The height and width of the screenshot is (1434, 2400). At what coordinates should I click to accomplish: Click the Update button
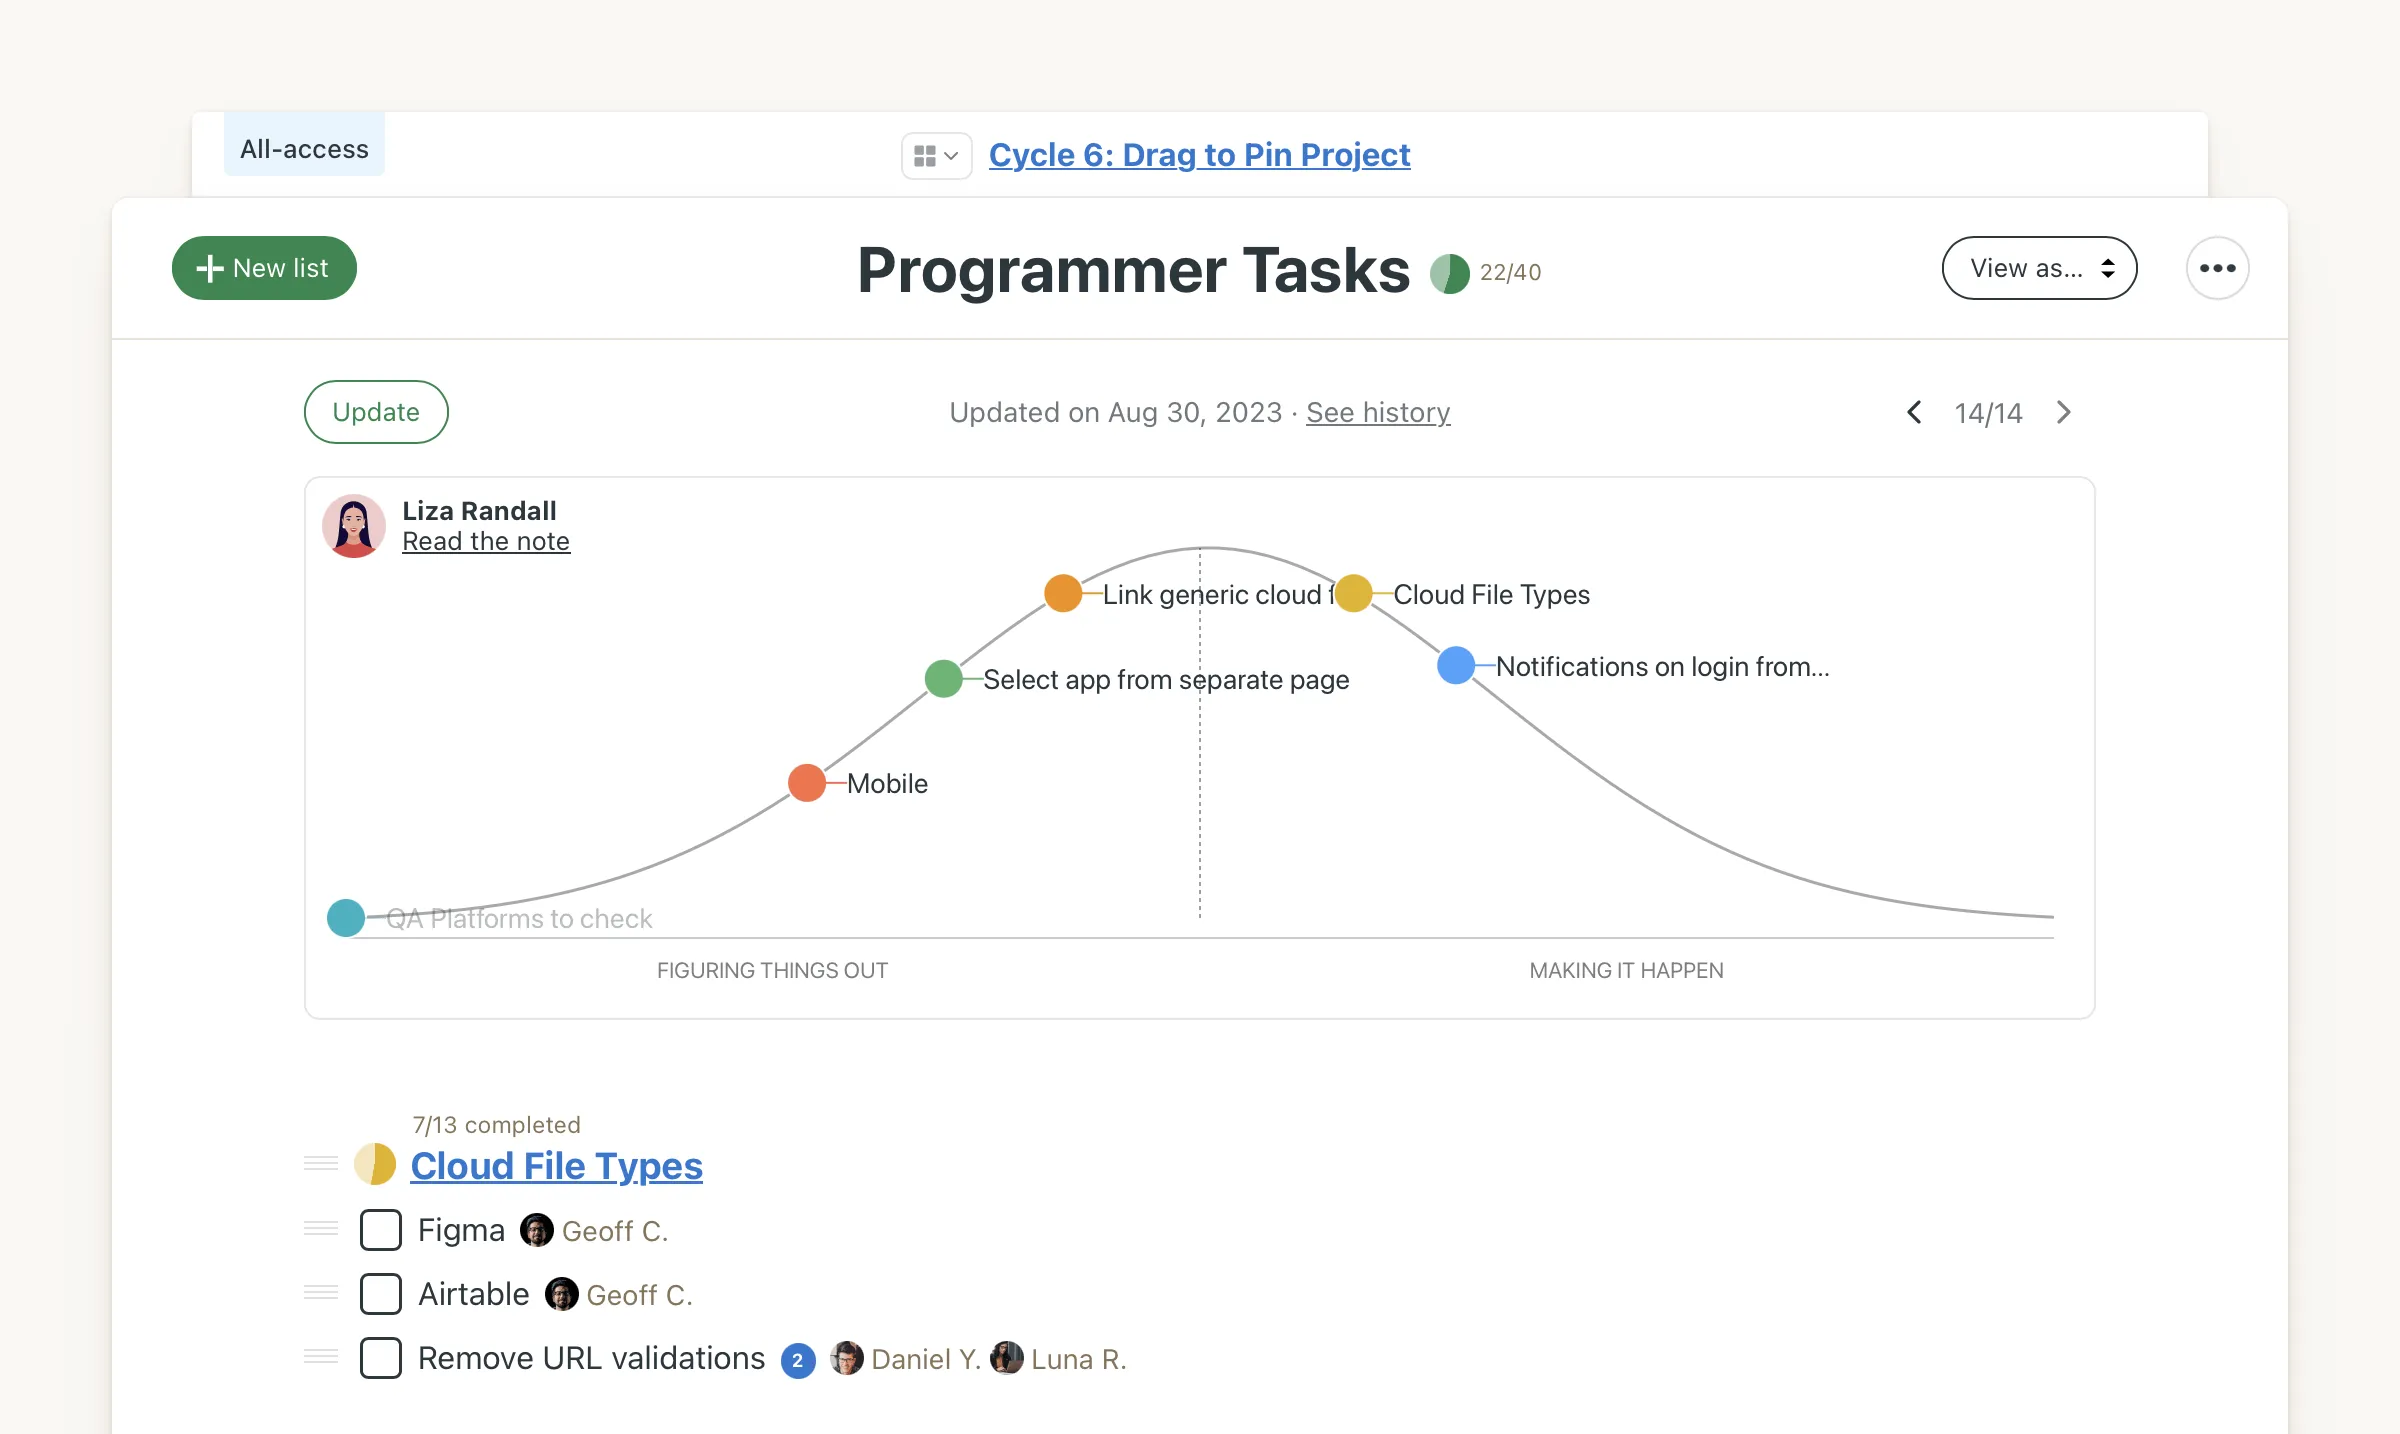tap(375, 411)
